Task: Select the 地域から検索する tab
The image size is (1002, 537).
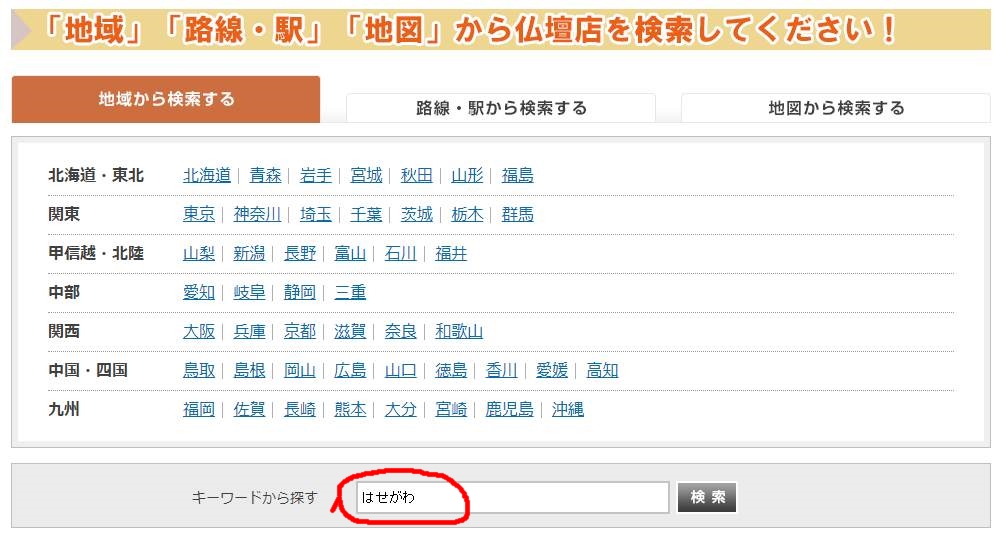Action: pos(166,99)
